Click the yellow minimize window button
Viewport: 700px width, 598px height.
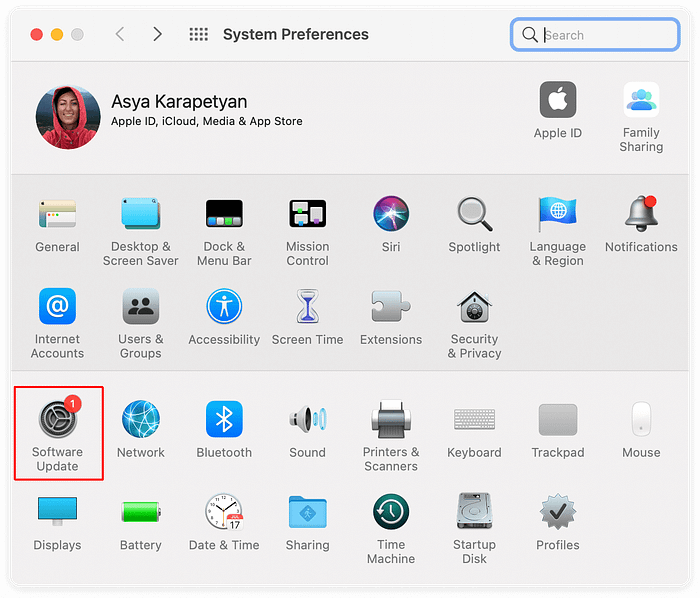tap(57, 34)
